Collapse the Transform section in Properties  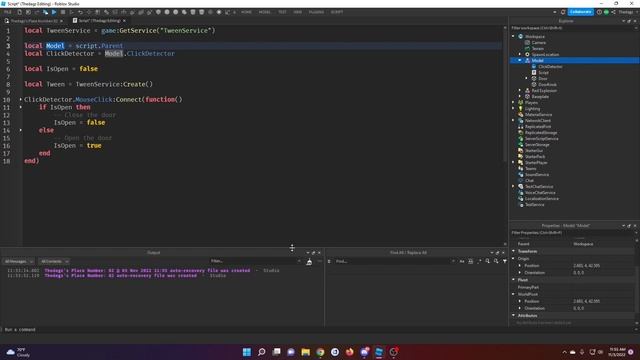513,251
